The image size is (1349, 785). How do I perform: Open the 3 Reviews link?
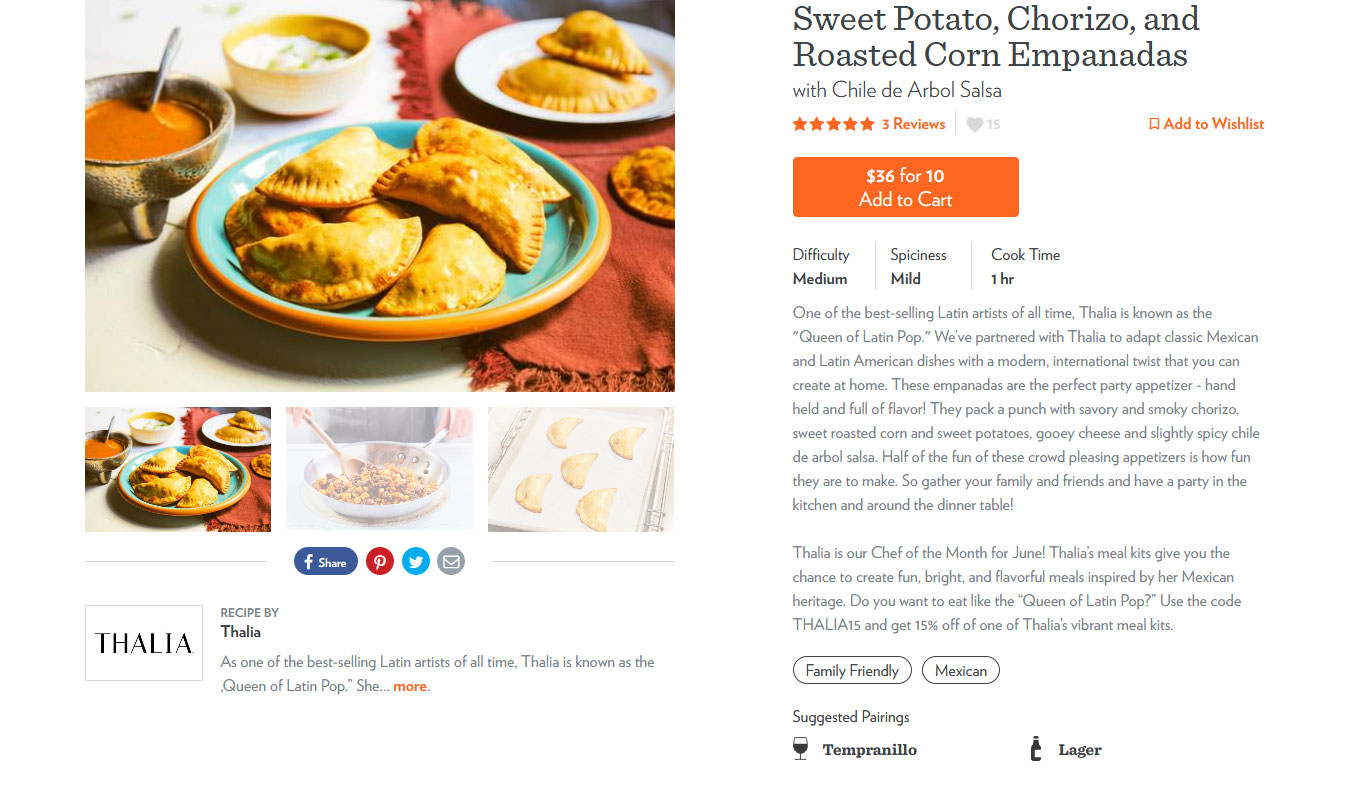click(x=913, y=124)
